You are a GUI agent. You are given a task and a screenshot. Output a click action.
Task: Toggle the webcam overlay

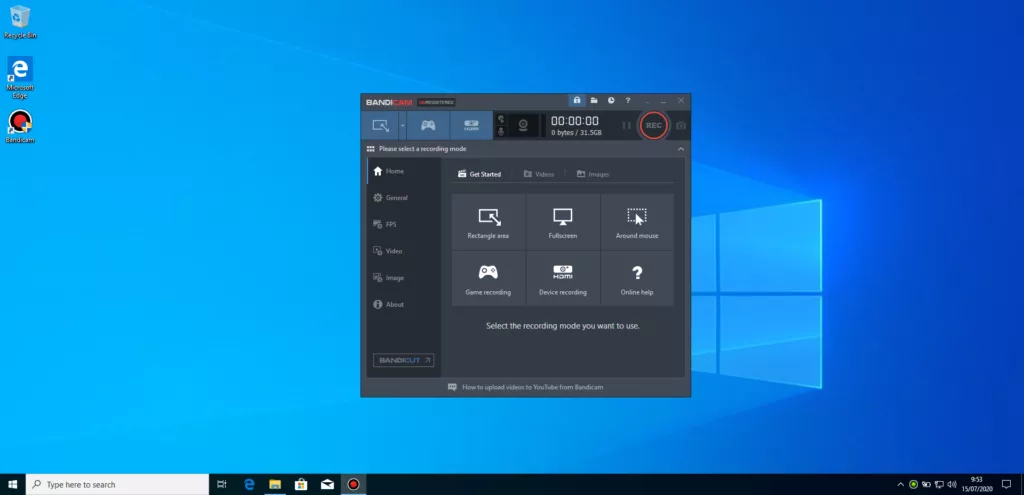[x=522, y=126]
